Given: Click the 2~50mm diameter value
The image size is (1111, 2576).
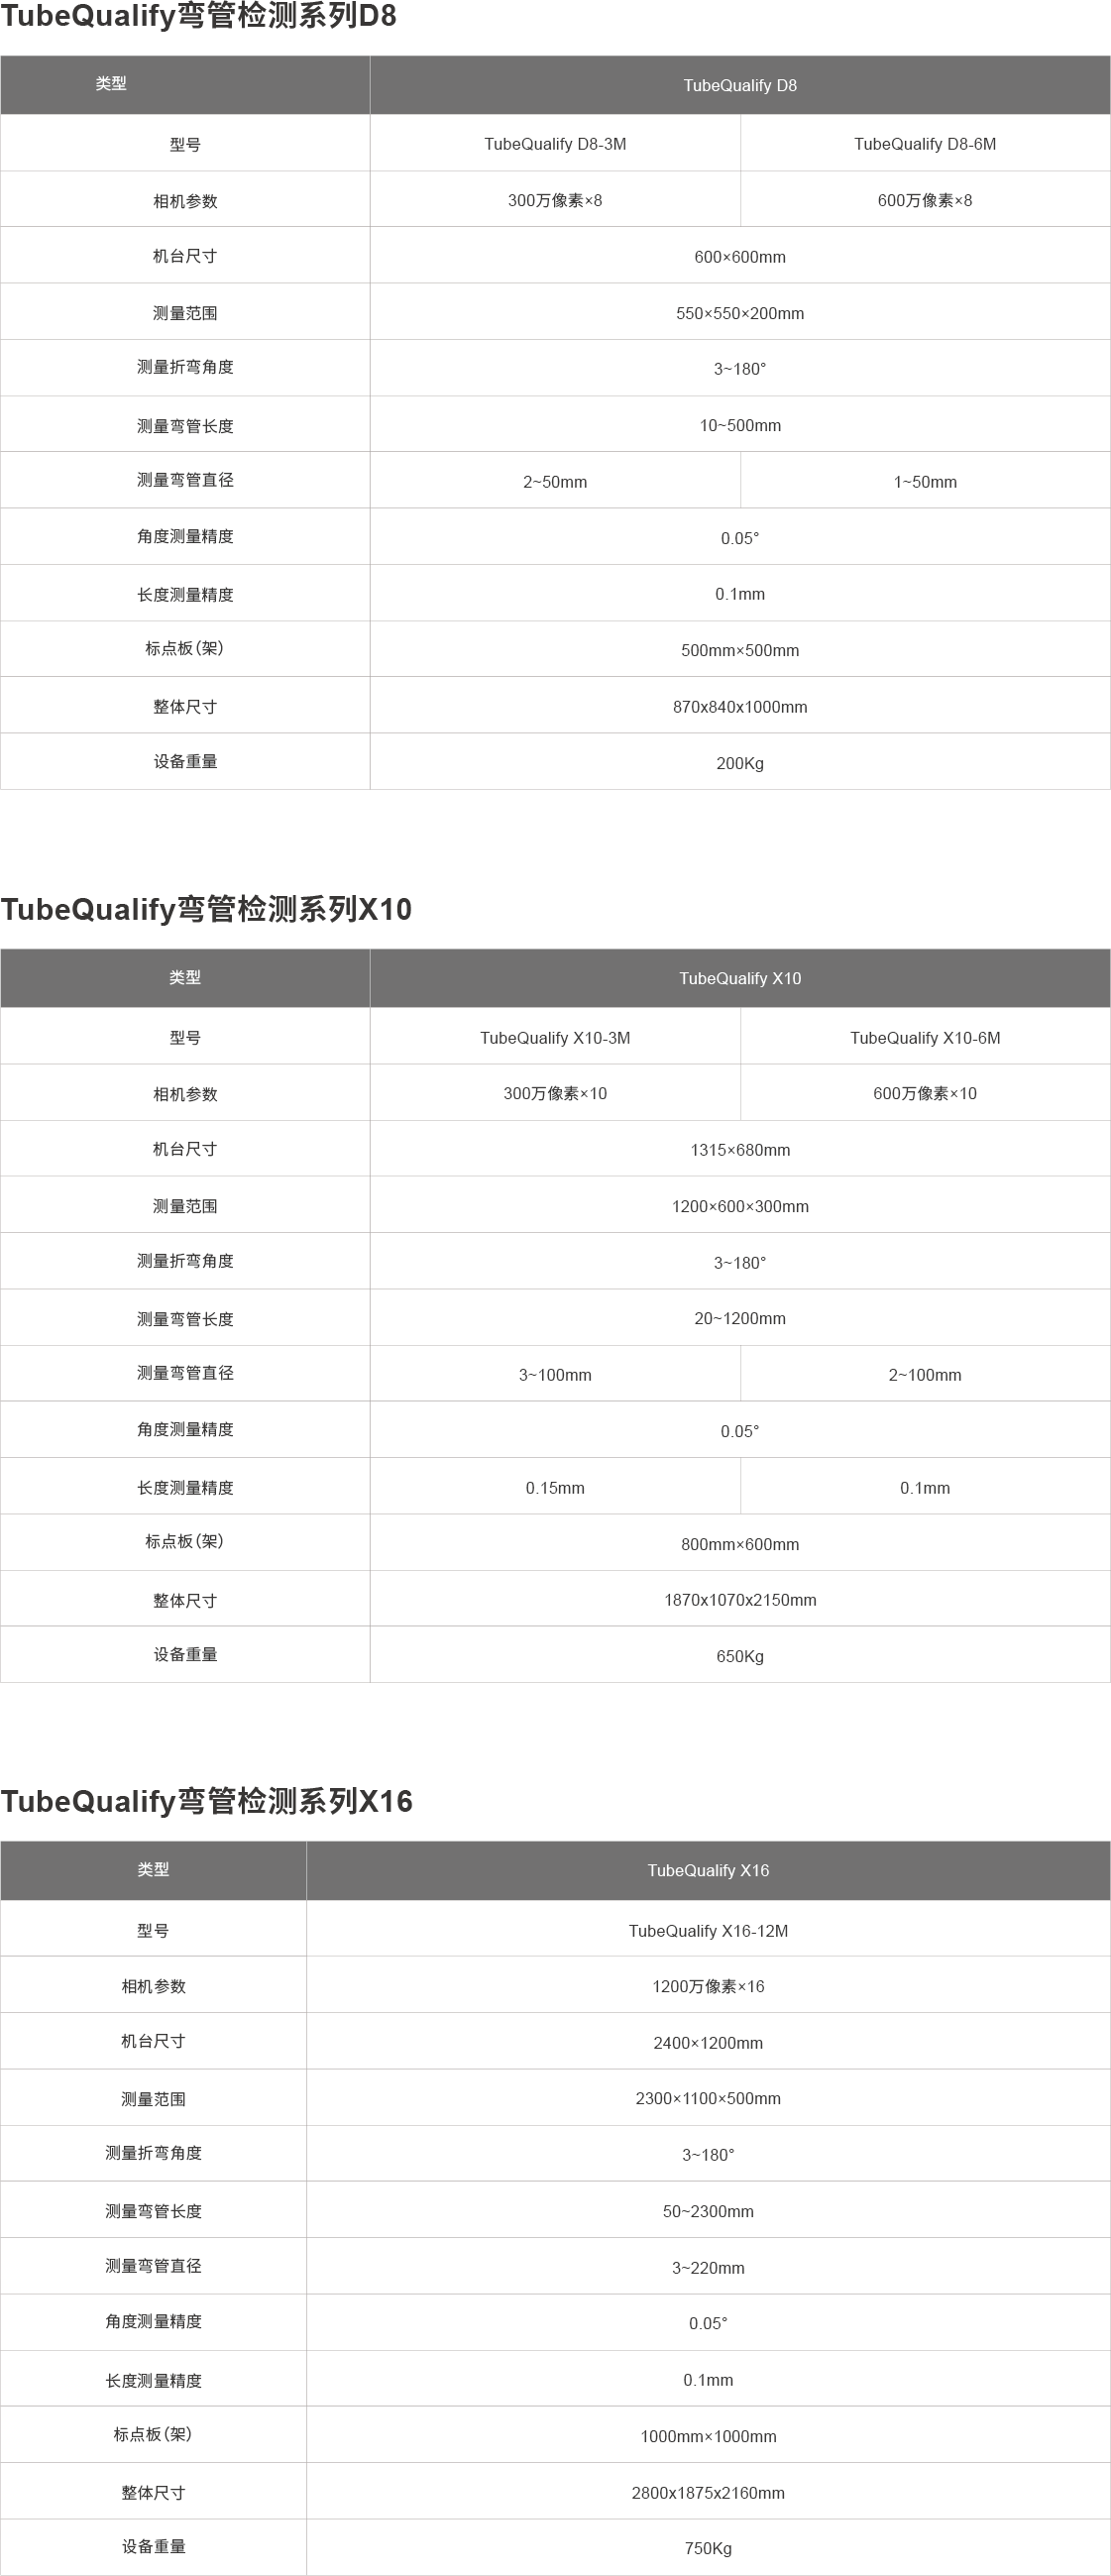Looking at the screenshot, I should point(555,482).
